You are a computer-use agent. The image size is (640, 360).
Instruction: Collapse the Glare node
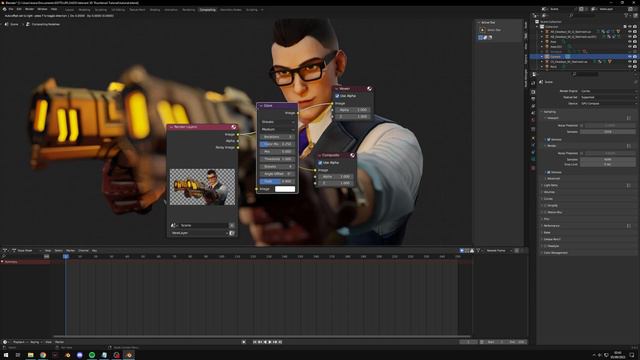tap(261, 106)
